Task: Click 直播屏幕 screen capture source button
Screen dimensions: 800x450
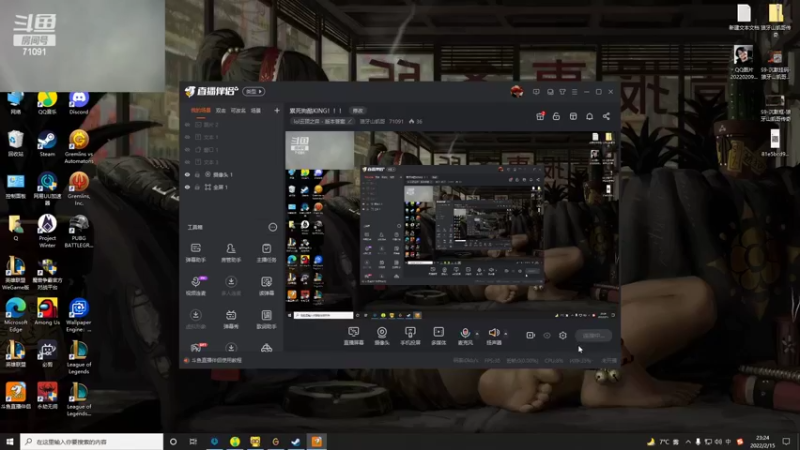Action: [x=354, y=336]
